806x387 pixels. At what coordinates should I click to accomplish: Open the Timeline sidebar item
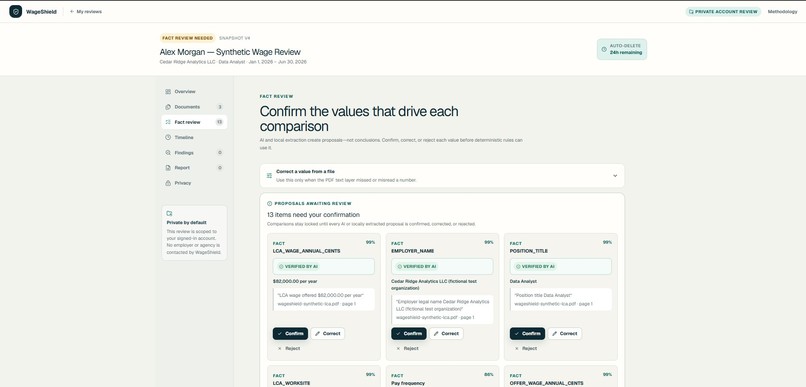pyautogui.click(x=194, y=137)
